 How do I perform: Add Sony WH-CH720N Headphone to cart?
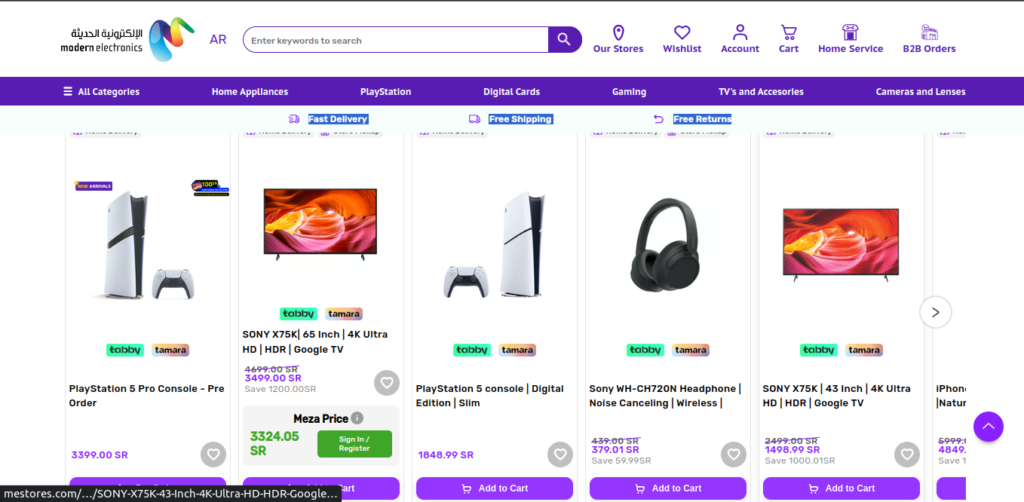pyautogui.click(x=667, y=488)
